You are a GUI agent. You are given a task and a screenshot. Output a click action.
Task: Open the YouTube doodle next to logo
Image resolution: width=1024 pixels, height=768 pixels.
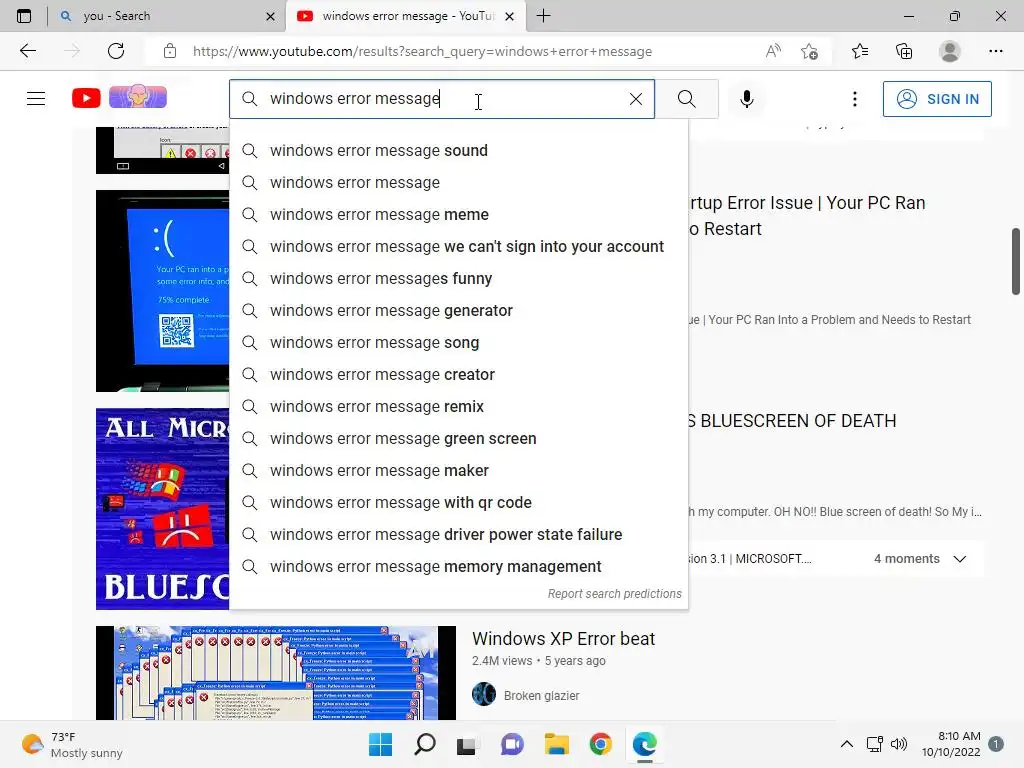(138, 97)
